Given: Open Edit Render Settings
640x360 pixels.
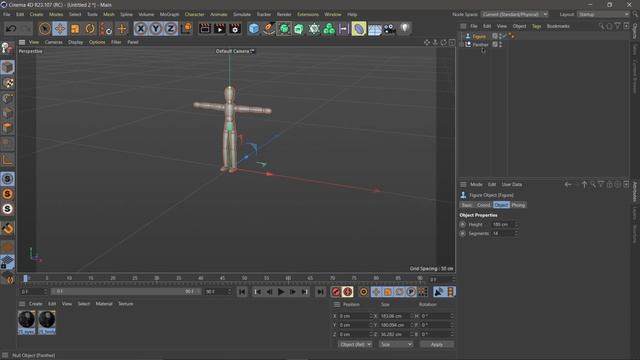Looking at the screenshot, I should (235, 29).
